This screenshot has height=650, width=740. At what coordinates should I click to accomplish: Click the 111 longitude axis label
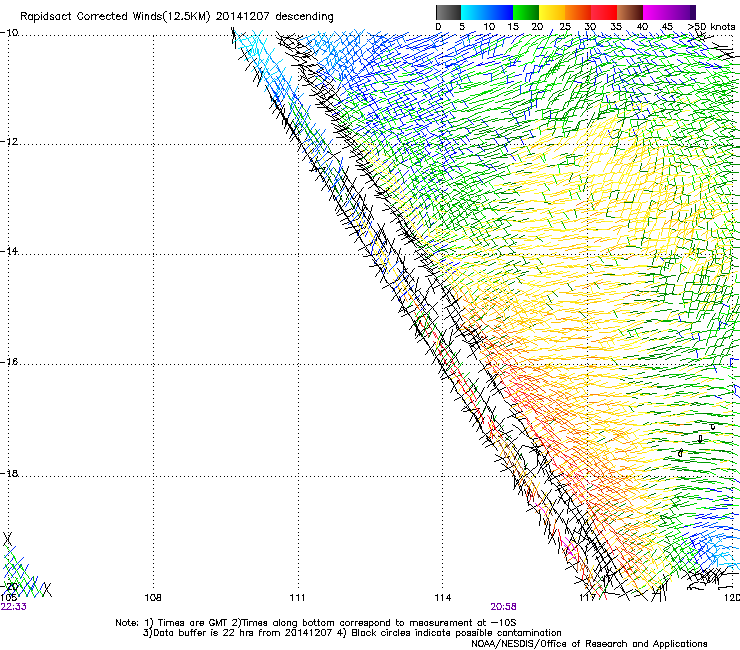[297, 598]
